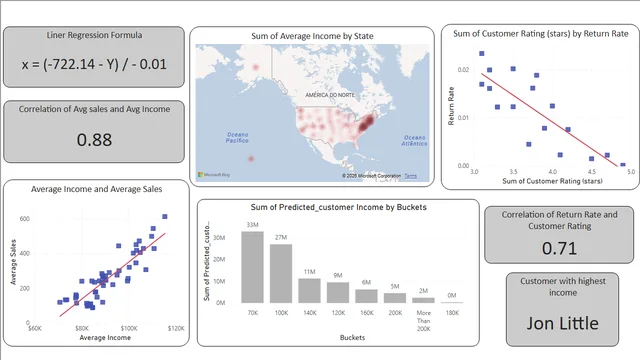Select the Average Sales y-axis title

(13, 262)
